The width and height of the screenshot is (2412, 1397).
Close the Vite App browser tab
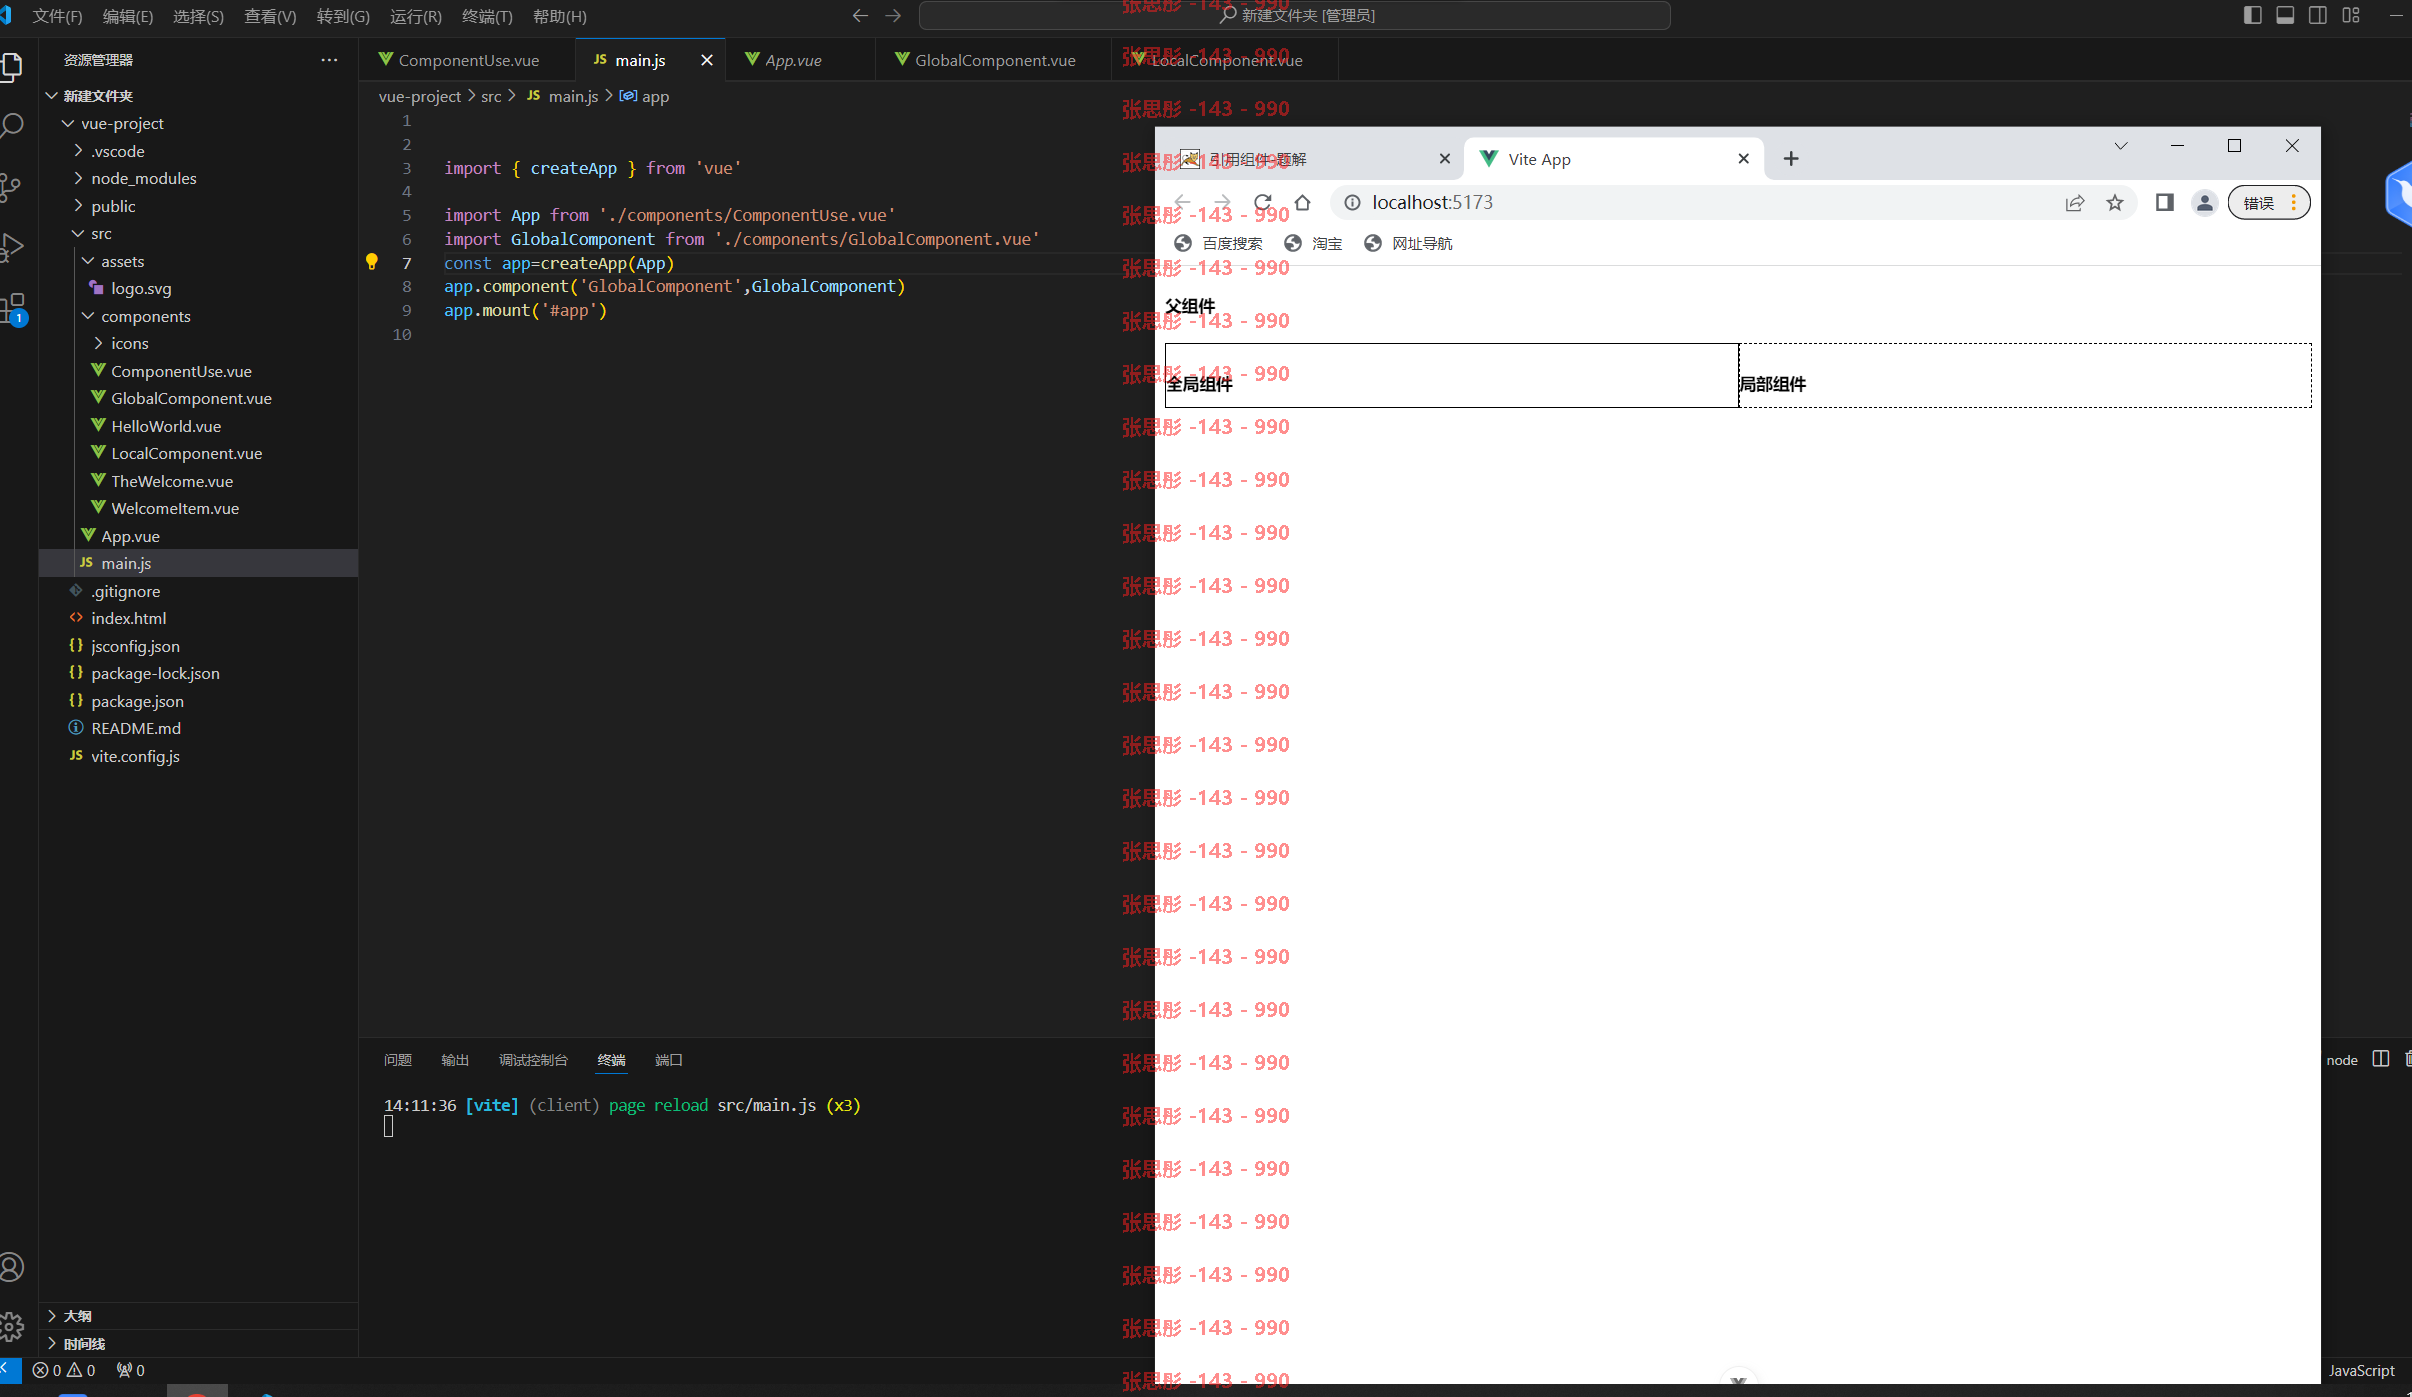pos(1744,159)
